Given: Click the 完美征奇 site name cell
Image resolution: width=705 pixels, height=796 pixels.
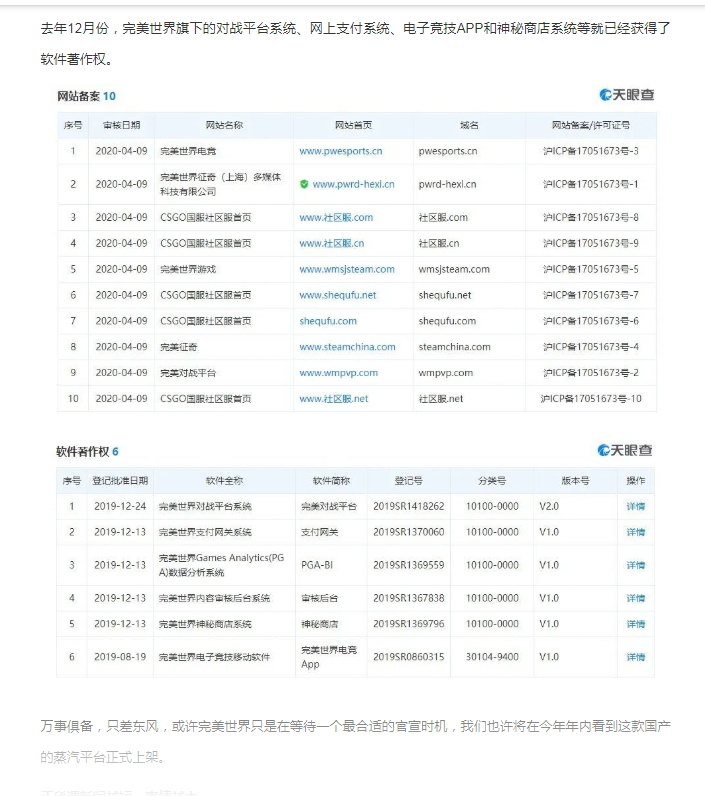Looking at the screenshot, I should pyautogui.click(x=179, y=347).
